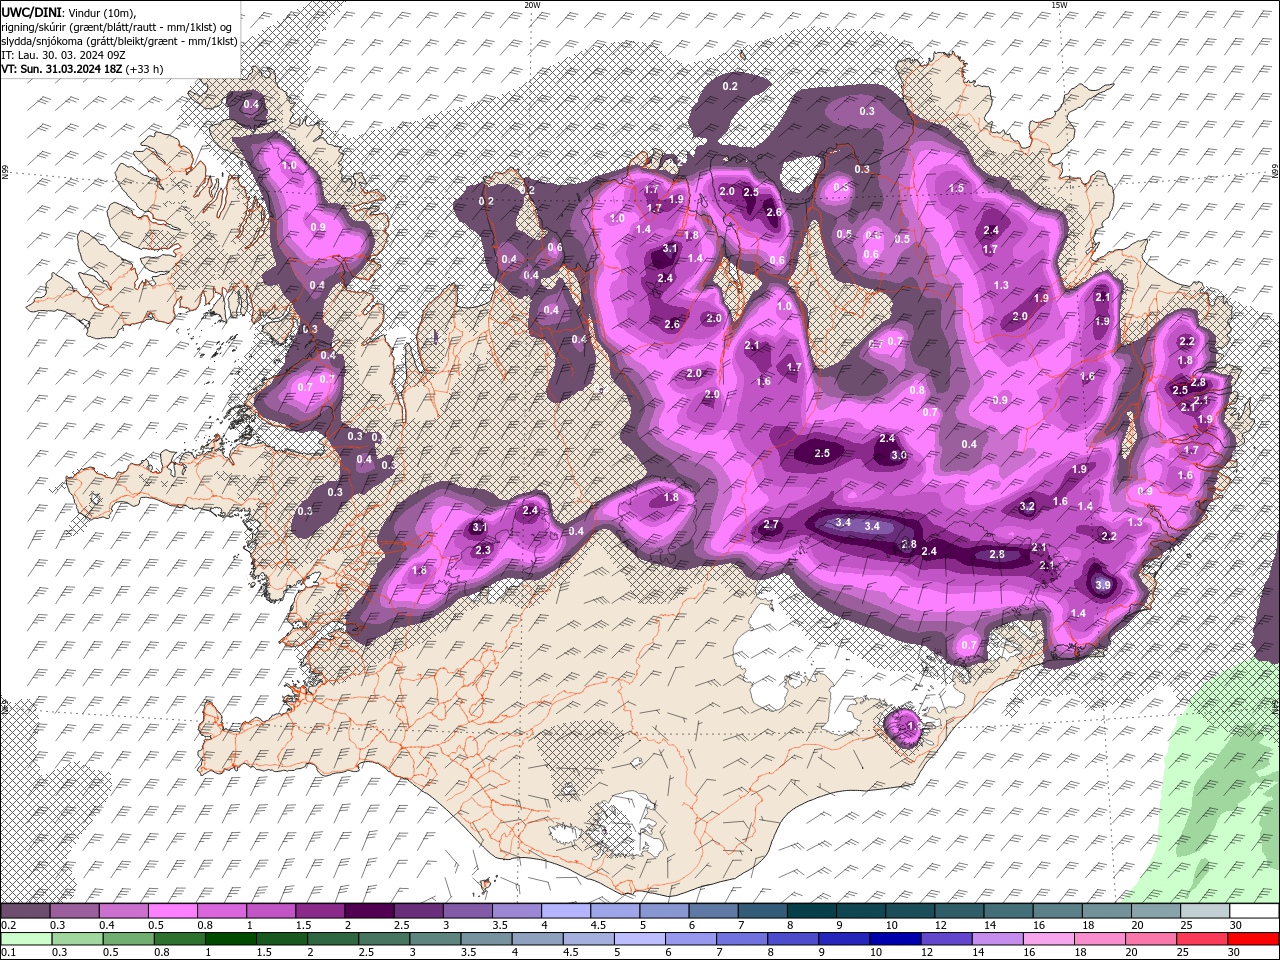The height and width of the screenshot is (960, 1280).
Task: Select the dark blue 10 swatch in rain scale
Action: (x=896, y=939)
